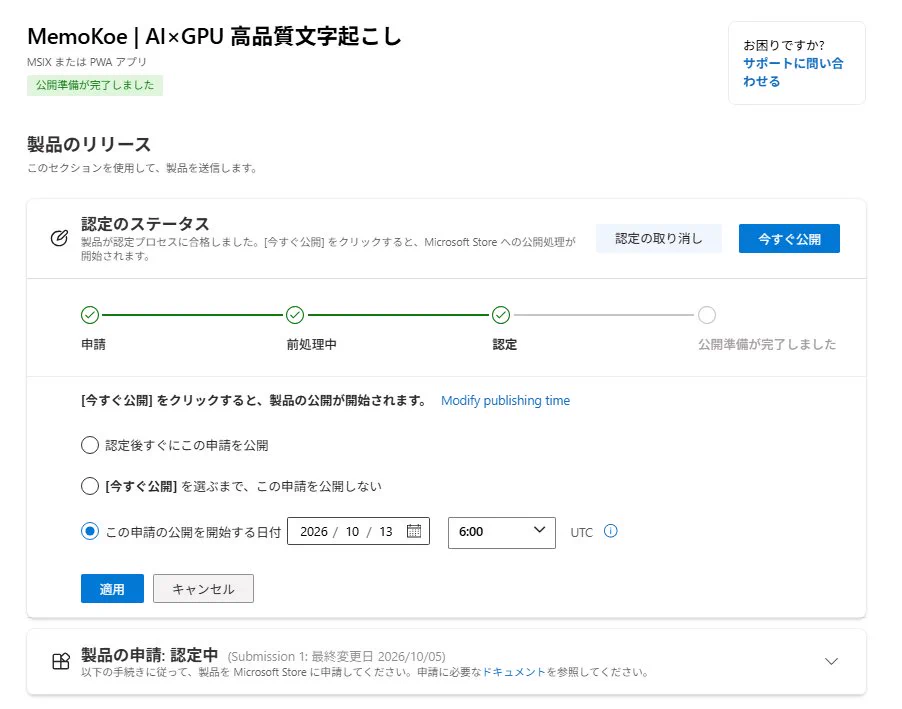Click the Submission 1 last-modified date text
This screenshot has height=709, width=902.
(337, 656)
